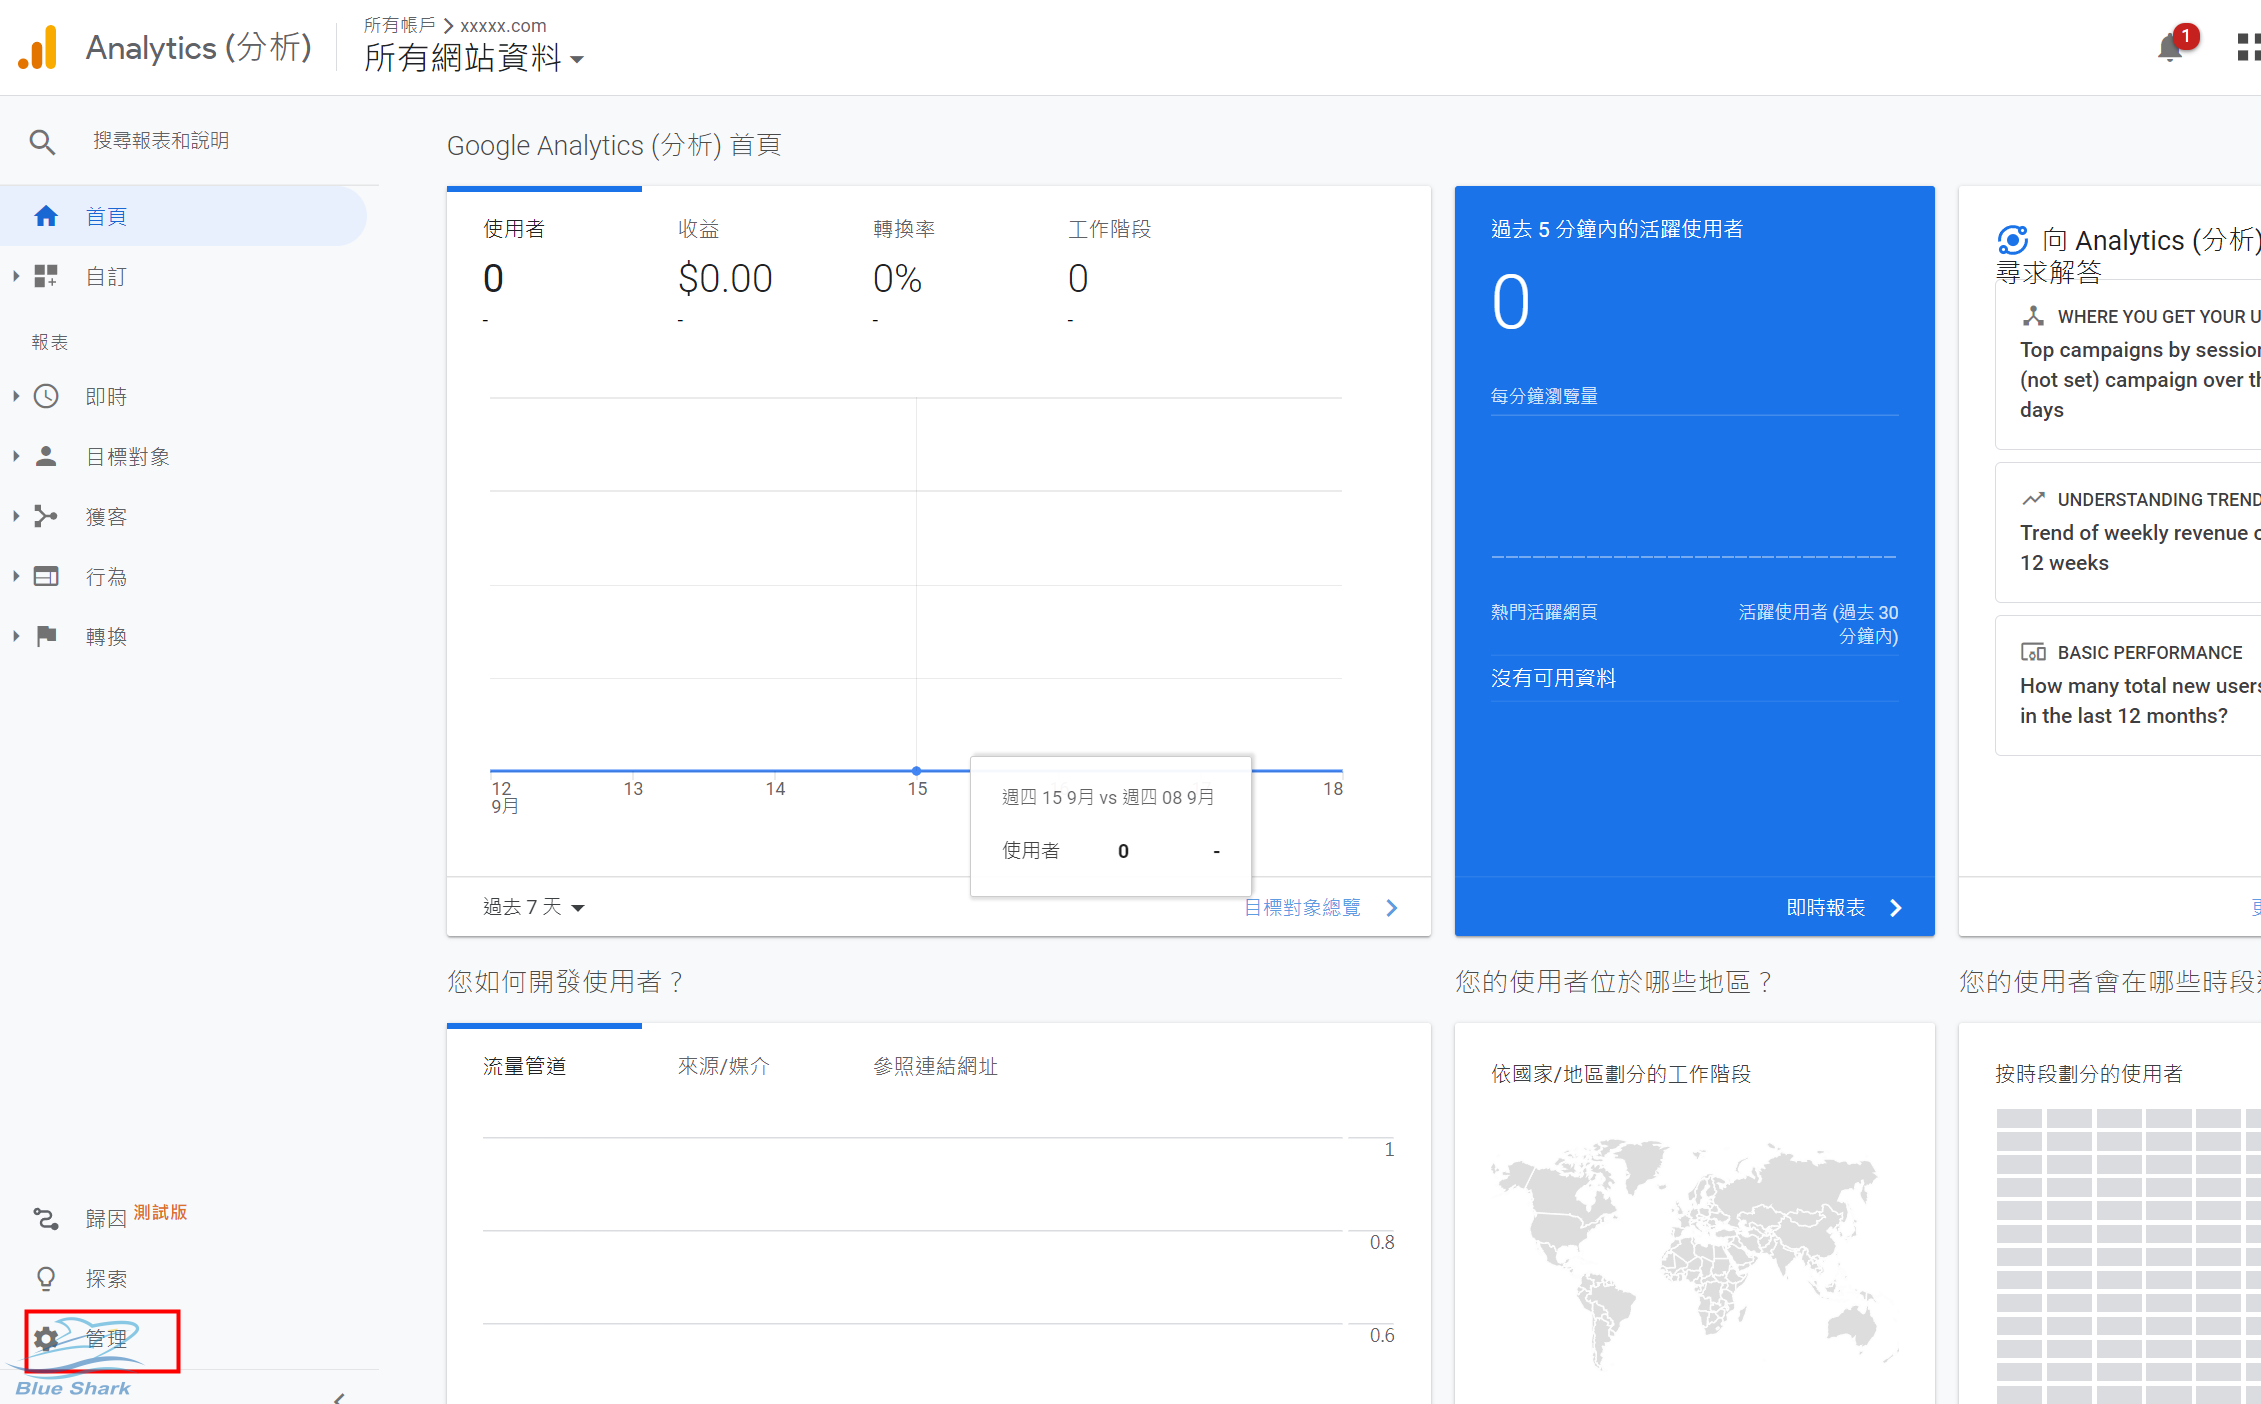Image resolution: width=2261 pixels, height=1404 pixels.
Task: Click the home icon beside 首頁
Action: (46, 216)
